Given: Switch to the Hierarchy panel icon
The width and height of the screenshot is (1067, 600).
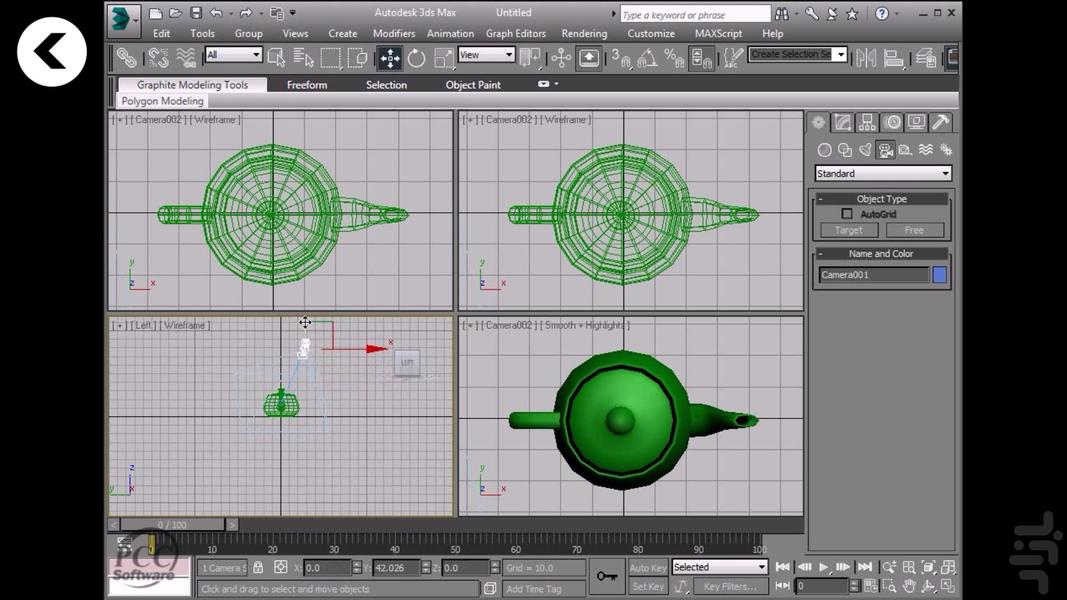Looking at the screenshot, I should 867,123.
